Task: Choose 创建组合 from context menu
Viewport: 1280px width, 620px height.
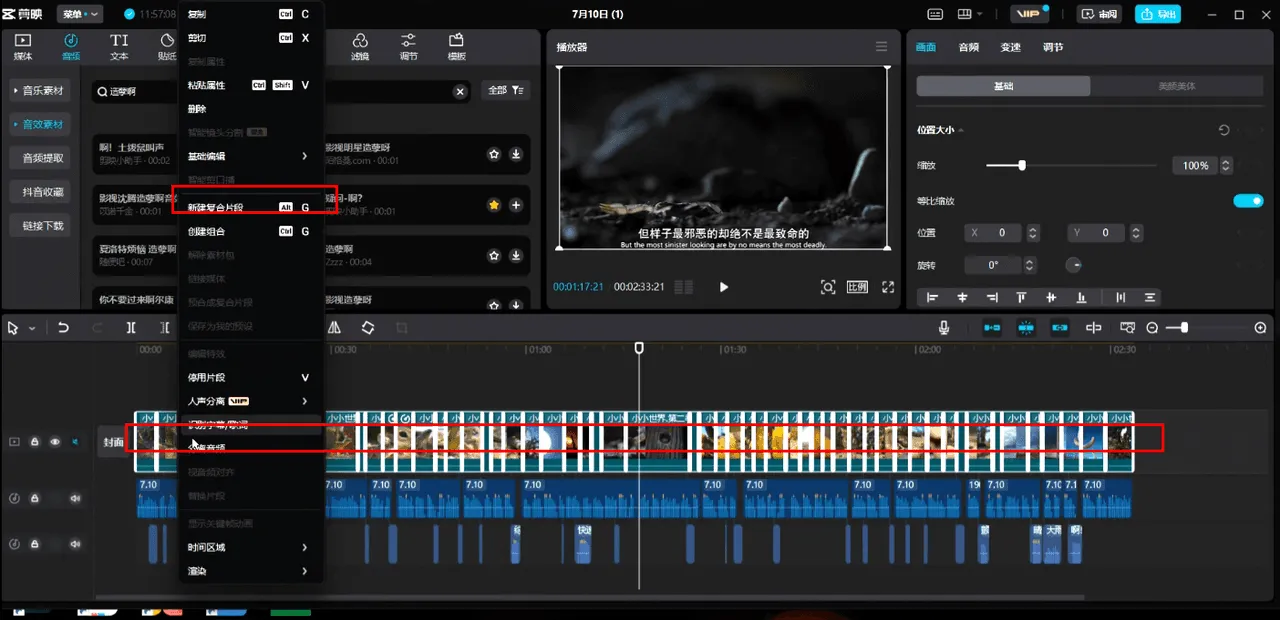Action: (248, 231)
